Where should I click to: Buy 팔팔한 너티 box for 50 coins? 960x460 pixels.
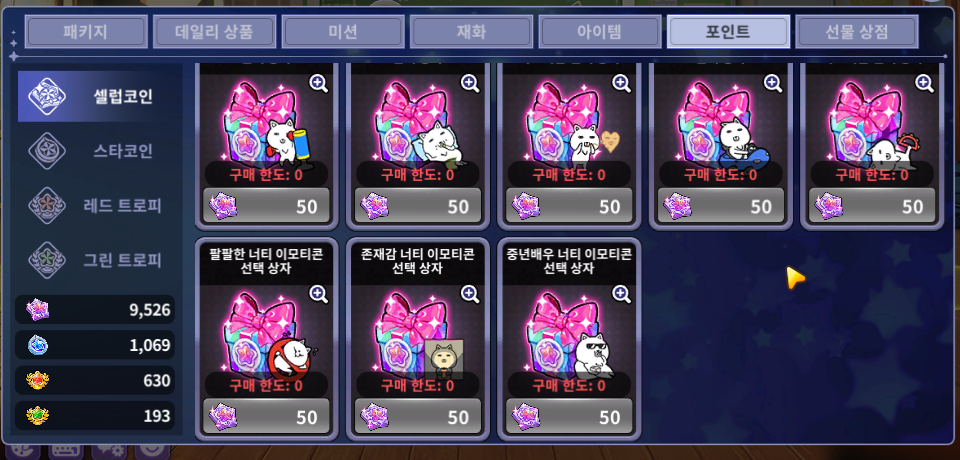[x=266, y=417]
